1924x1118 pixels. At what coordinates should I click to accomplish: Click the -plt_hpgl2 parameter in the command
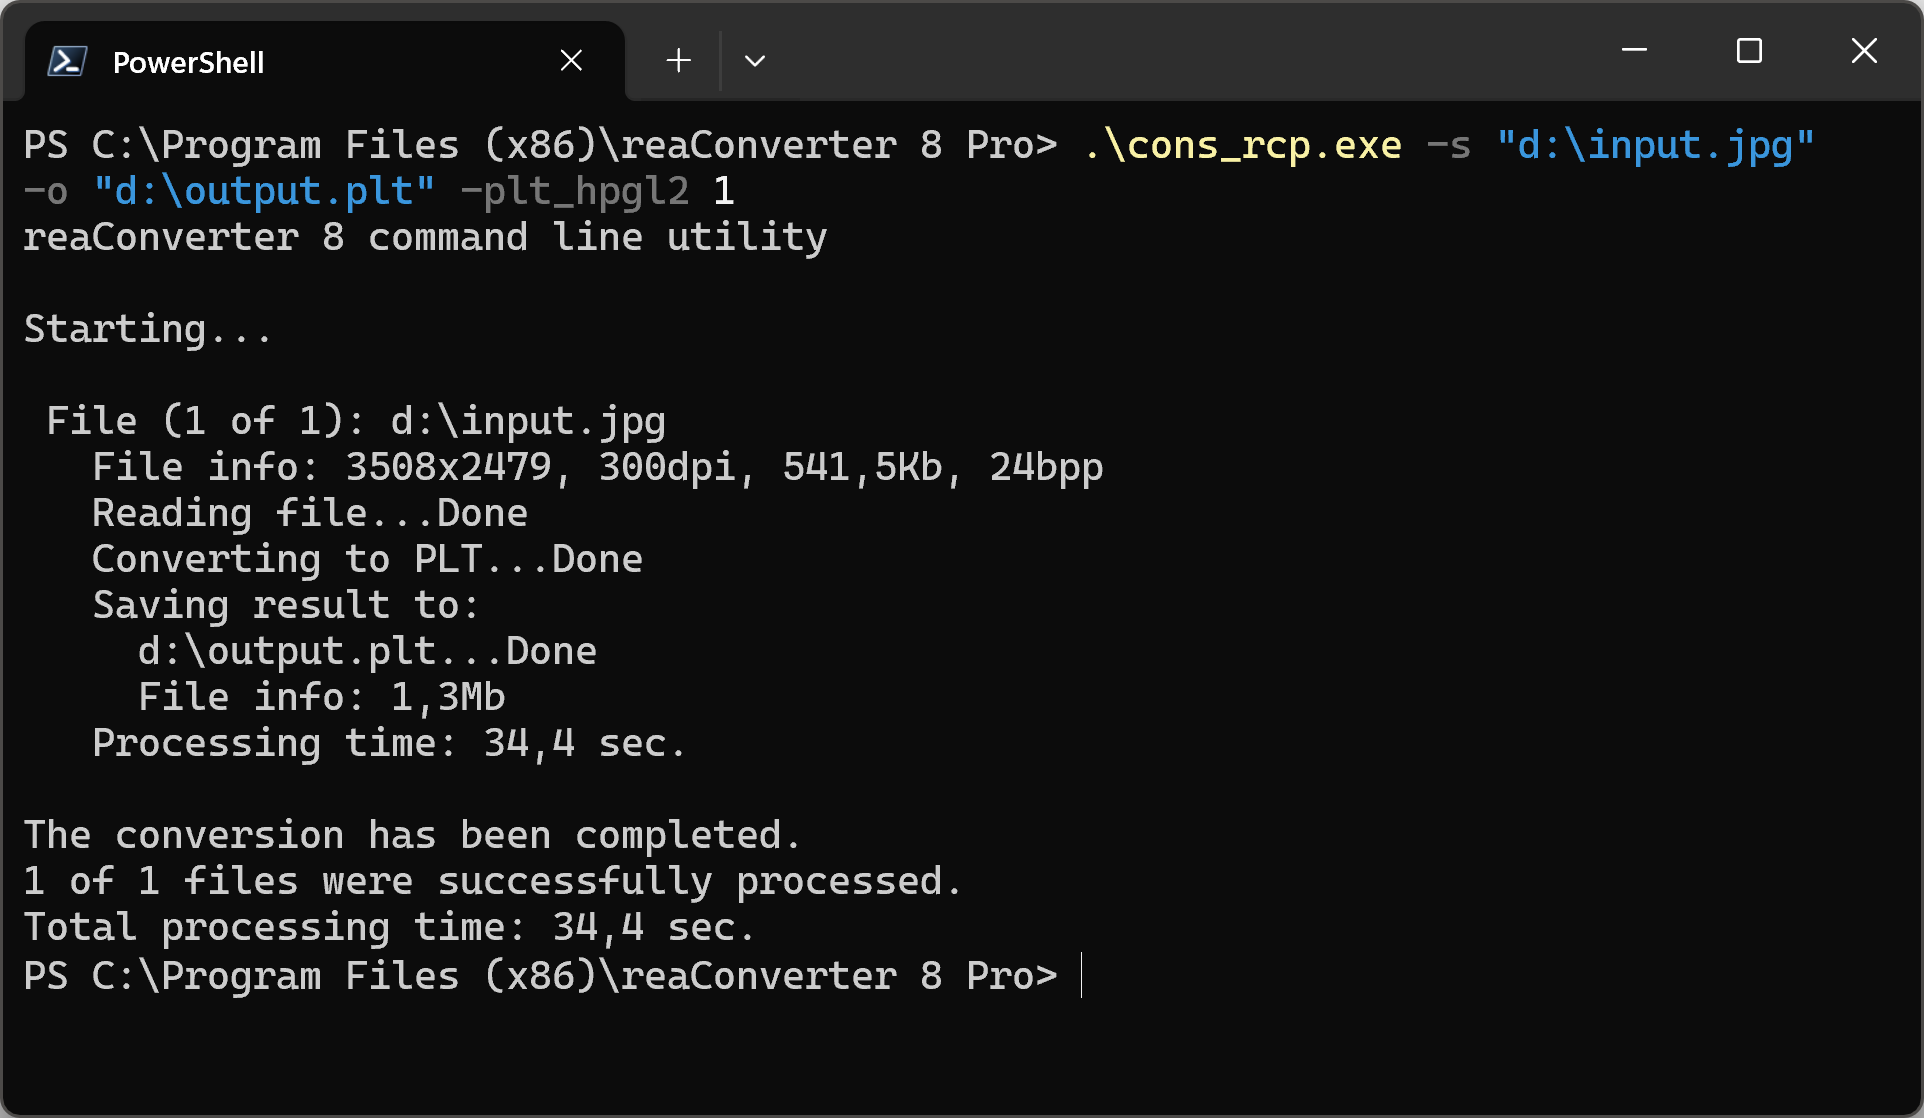[x=575, y=191]
